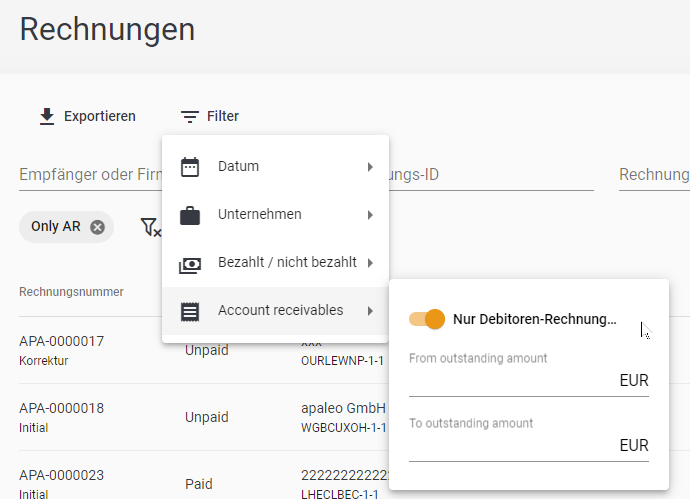
Task: Click the Rechnungsnummer column header
Action: (71, 292)
